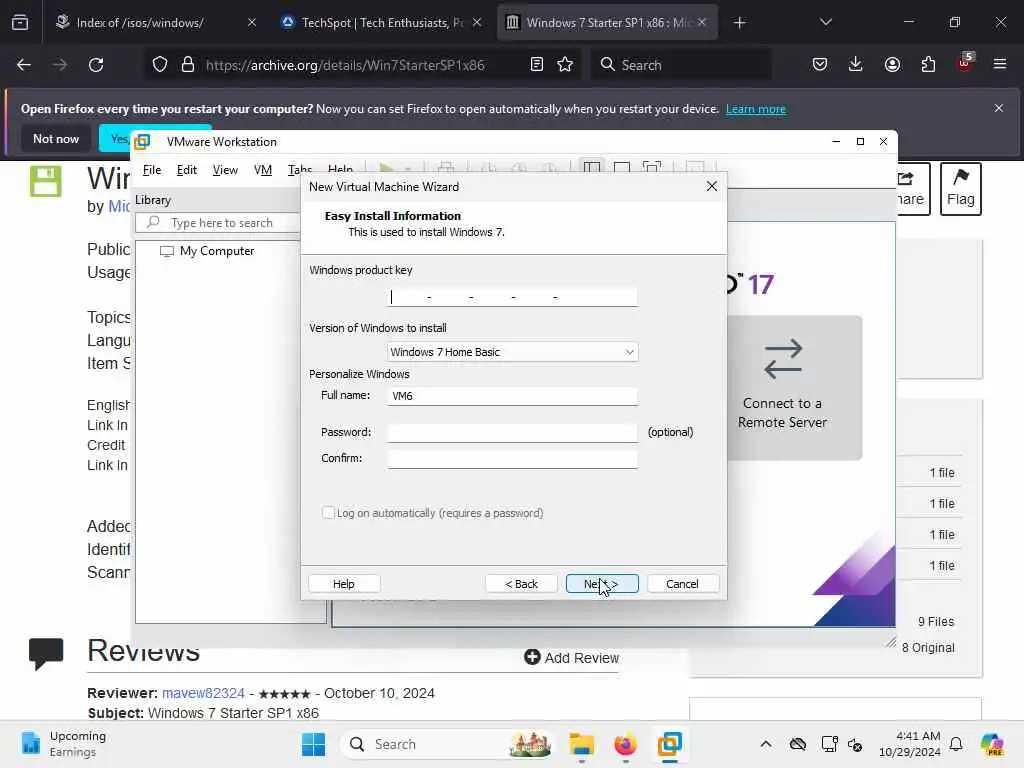This screenshot has width=1024, height=768.
Task: Click the VMware full screen view icon
Action: tap(652, 168)
